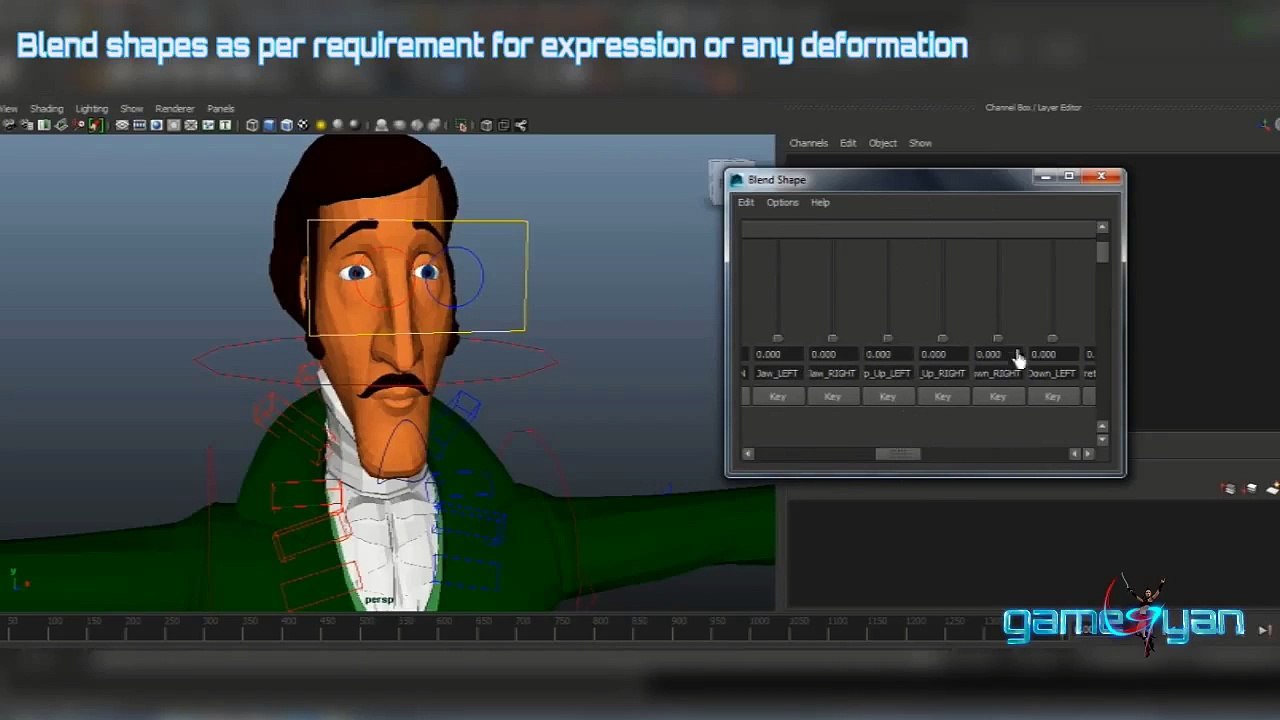The height and width of the screenshot is (720, 1280).
Task: Toggle the High Quality rendering sphere icon
Action: [354, 125]
